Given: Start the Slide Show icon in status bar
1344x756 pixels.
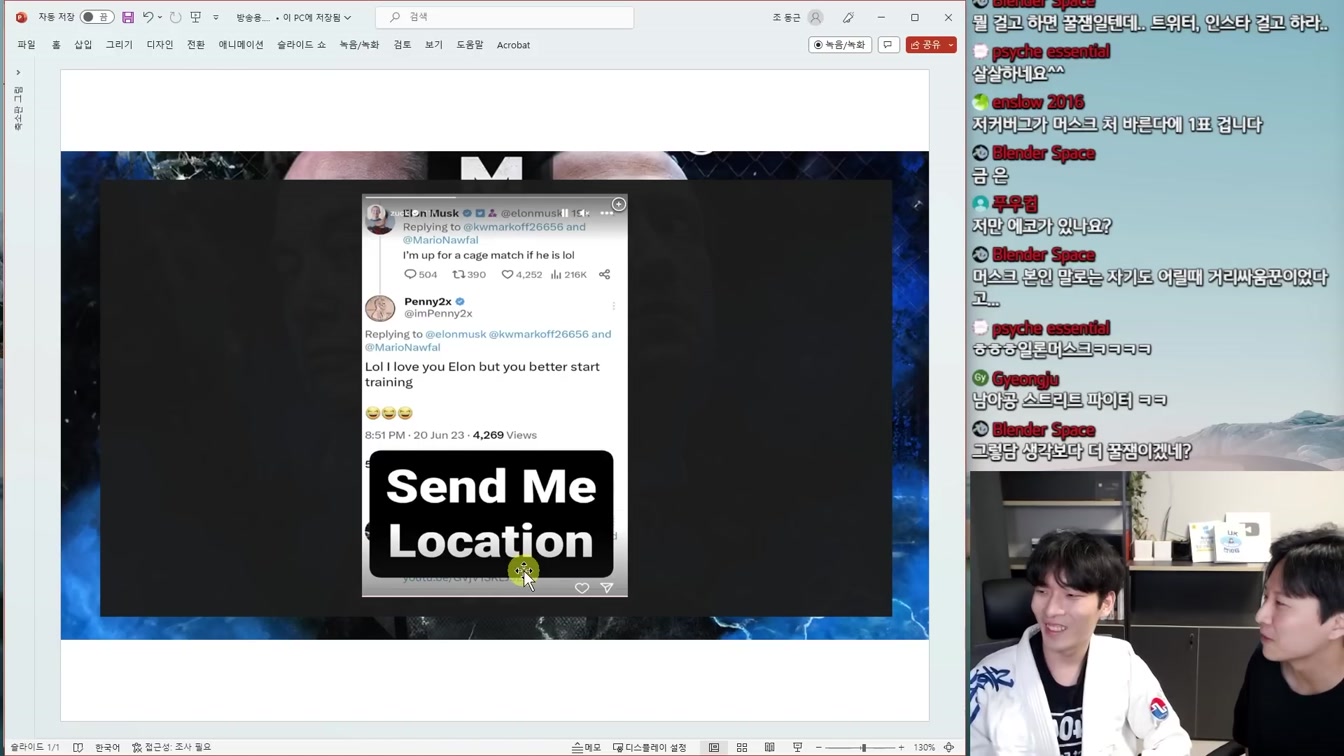Looking at the screenshot, I should point(797,747).
